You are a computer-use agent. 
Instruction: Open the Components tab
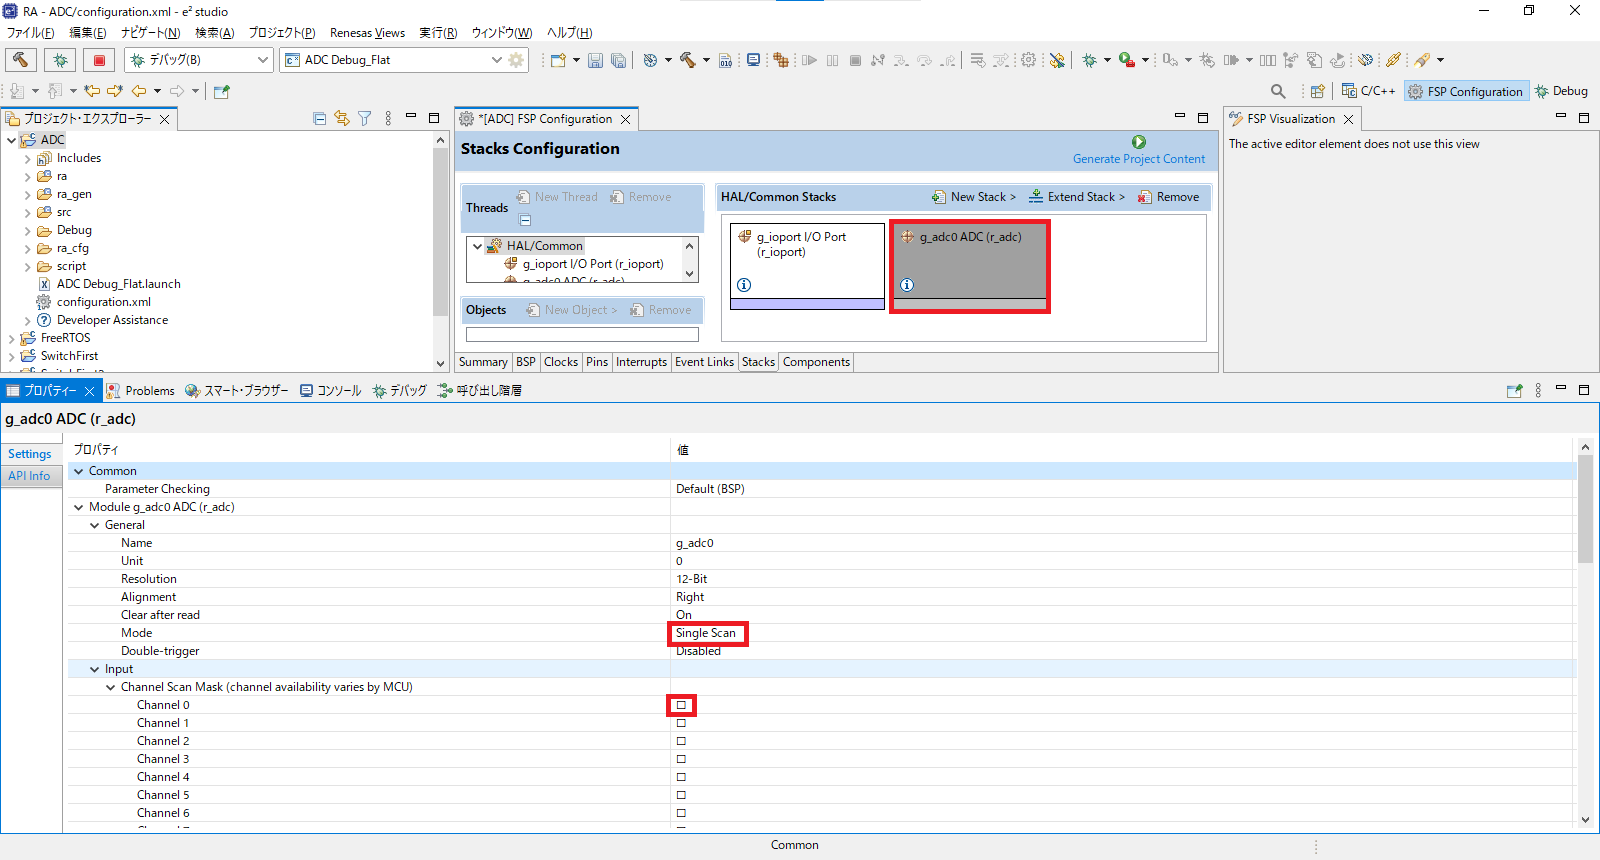click(816, 362)
